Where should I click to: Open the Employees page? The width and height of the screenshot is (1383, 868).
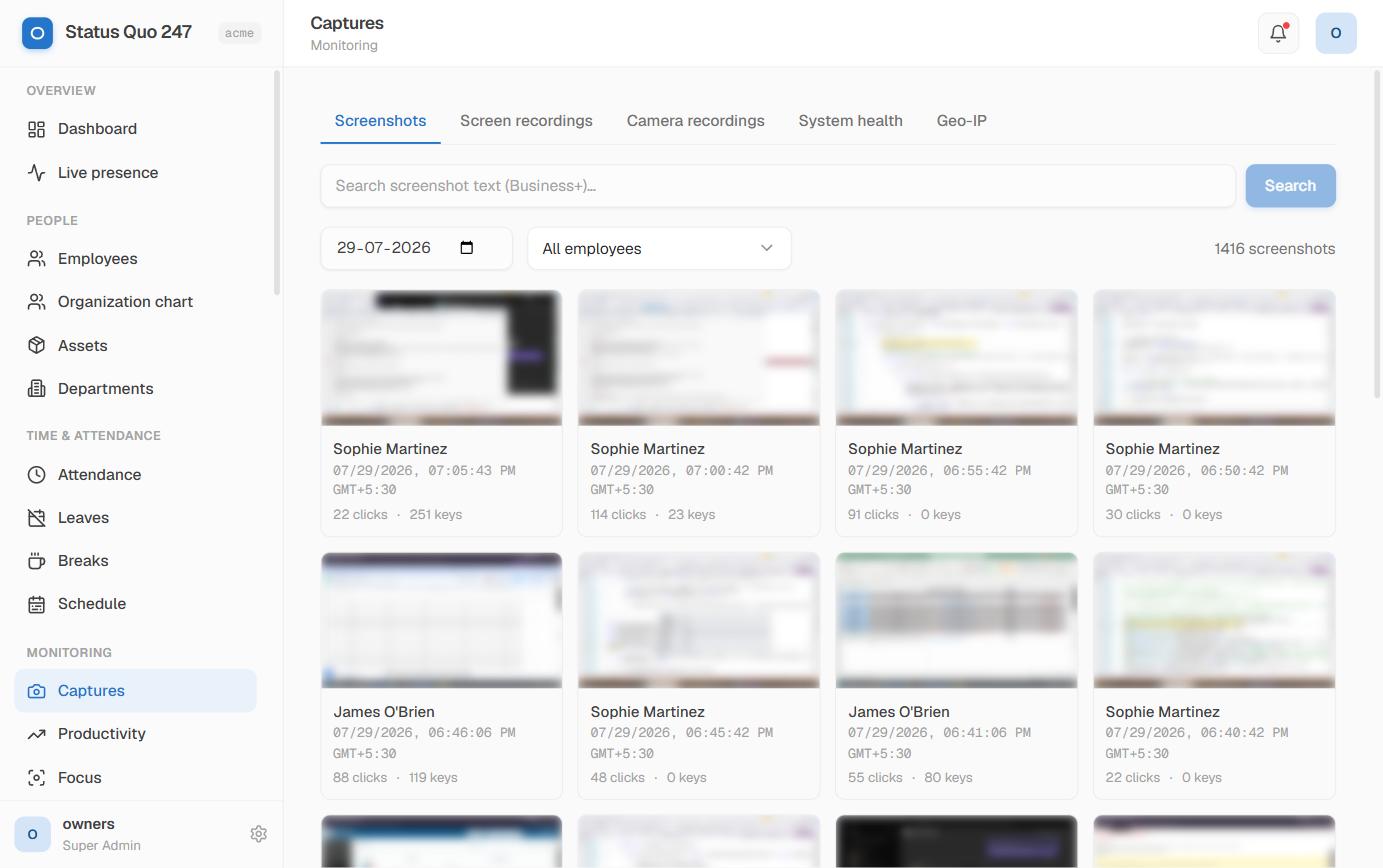point(135,259)
